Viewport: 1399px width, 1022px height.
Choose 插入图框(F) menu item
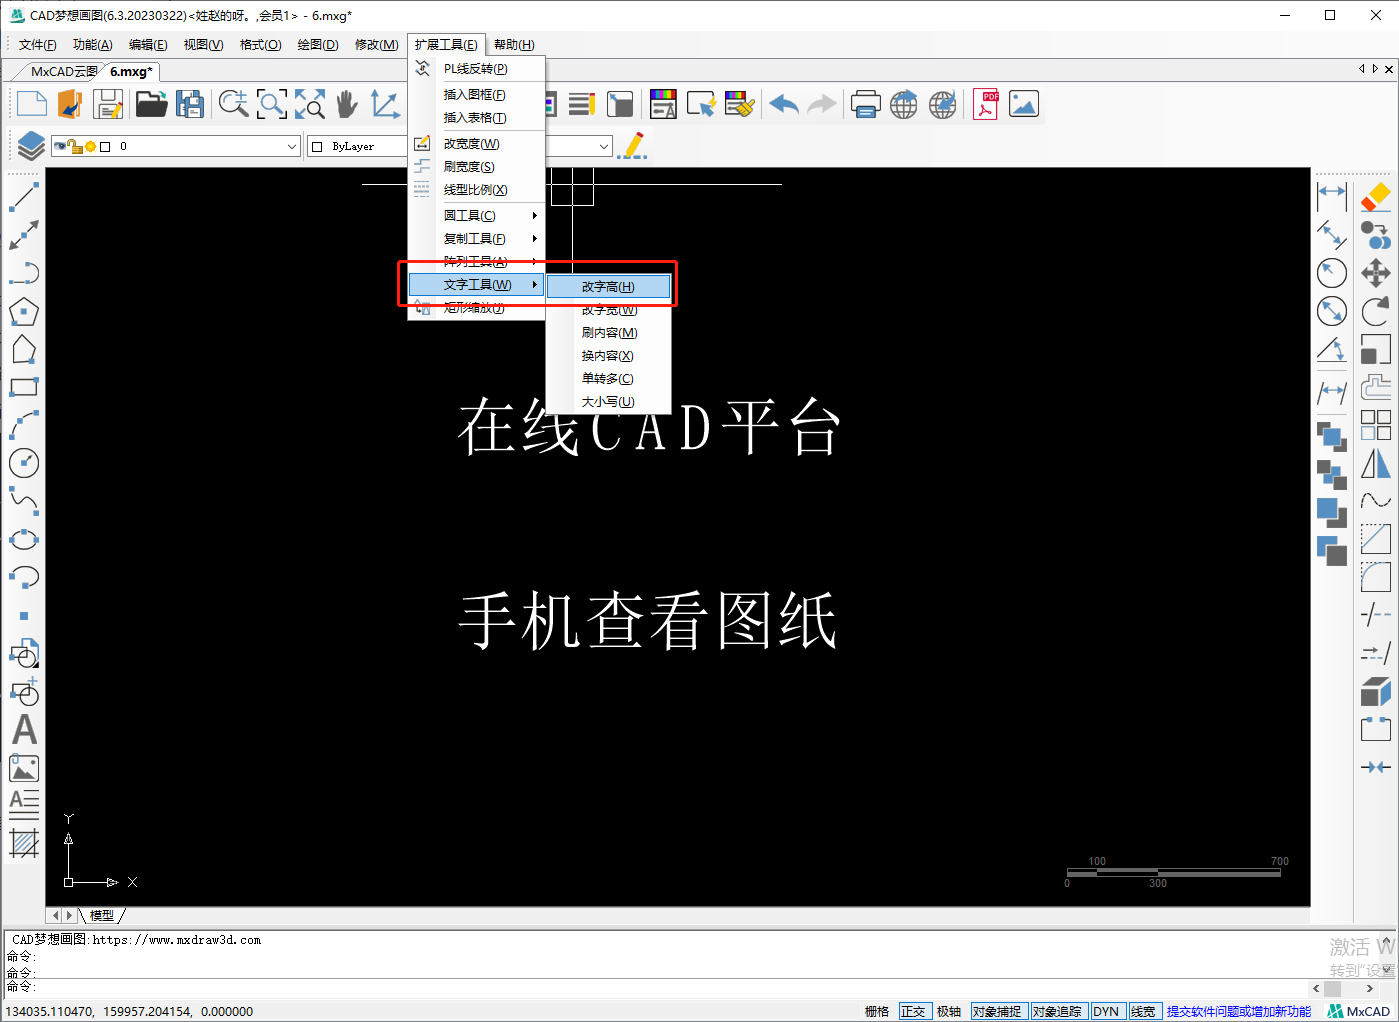point(477,95)
